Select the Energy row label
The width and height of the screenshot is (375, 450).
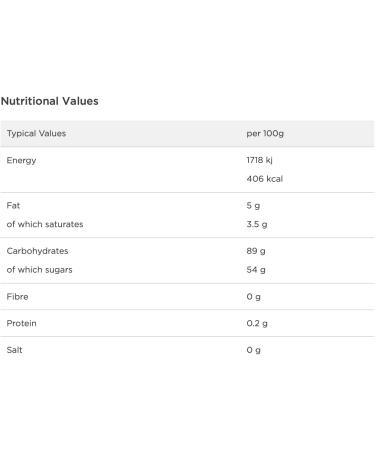coord(21,160)
